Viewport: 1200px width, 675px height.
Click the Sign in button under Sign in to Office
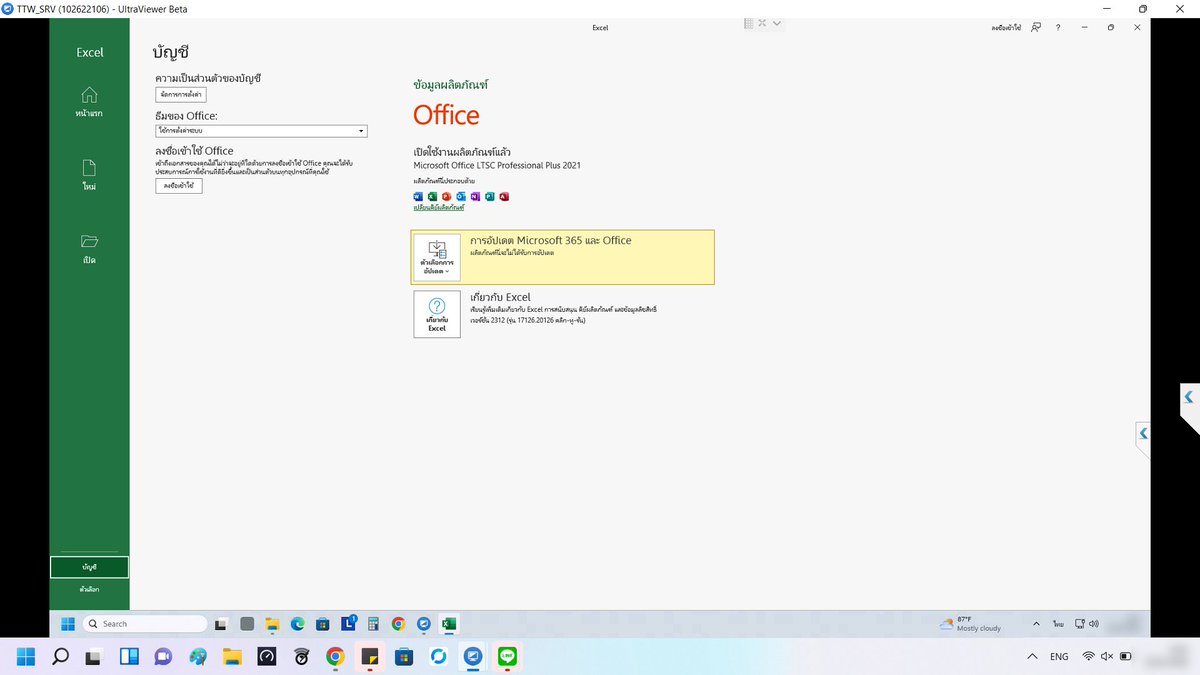[178, 186]
